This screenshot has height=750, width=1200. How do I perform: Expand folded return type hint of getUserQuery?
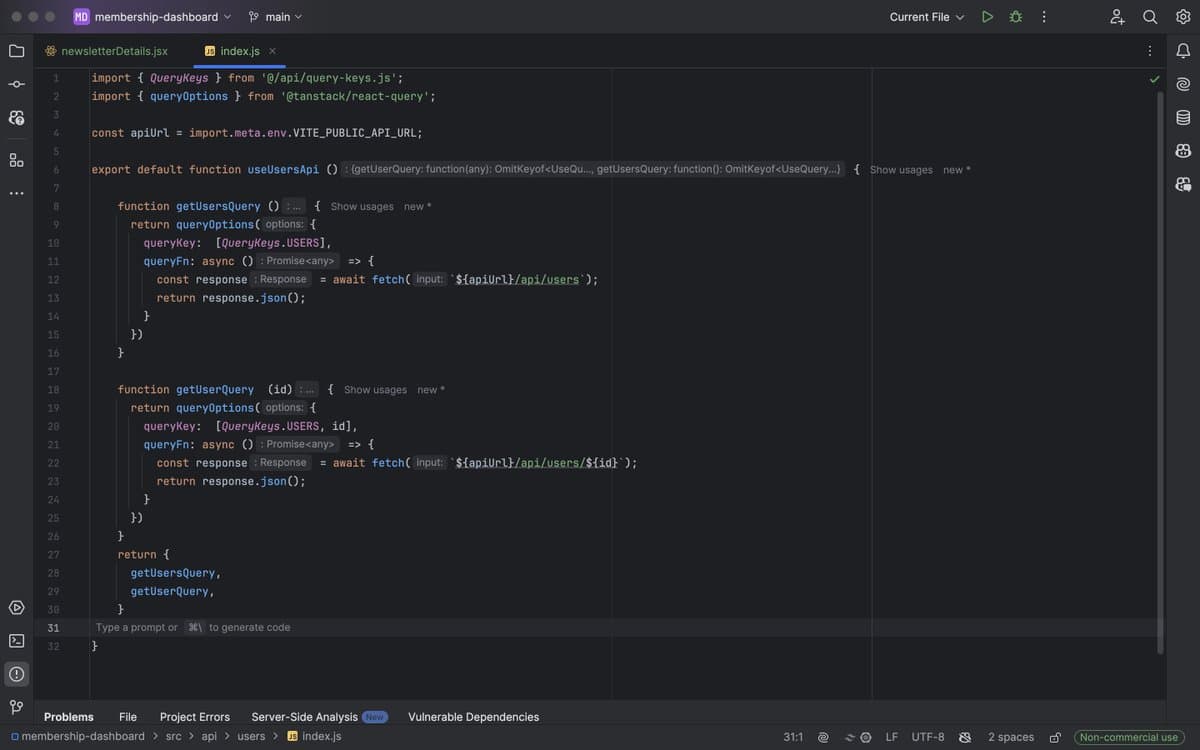point(307,389)
